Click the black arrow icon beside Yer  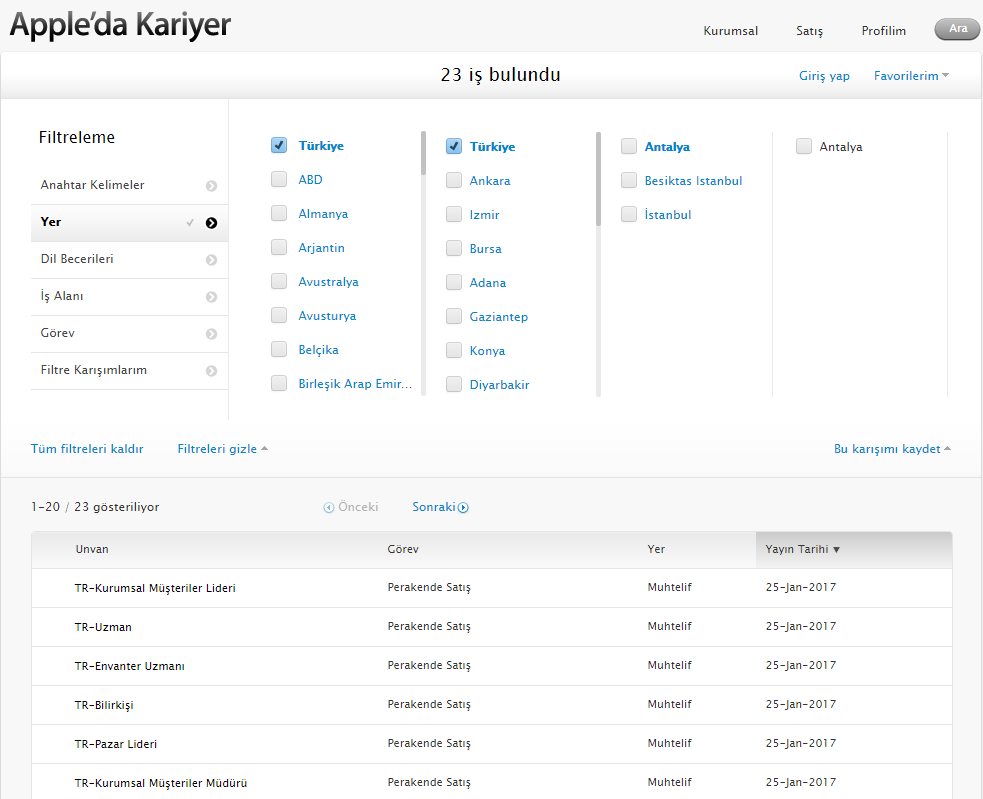tap(211, 223)
